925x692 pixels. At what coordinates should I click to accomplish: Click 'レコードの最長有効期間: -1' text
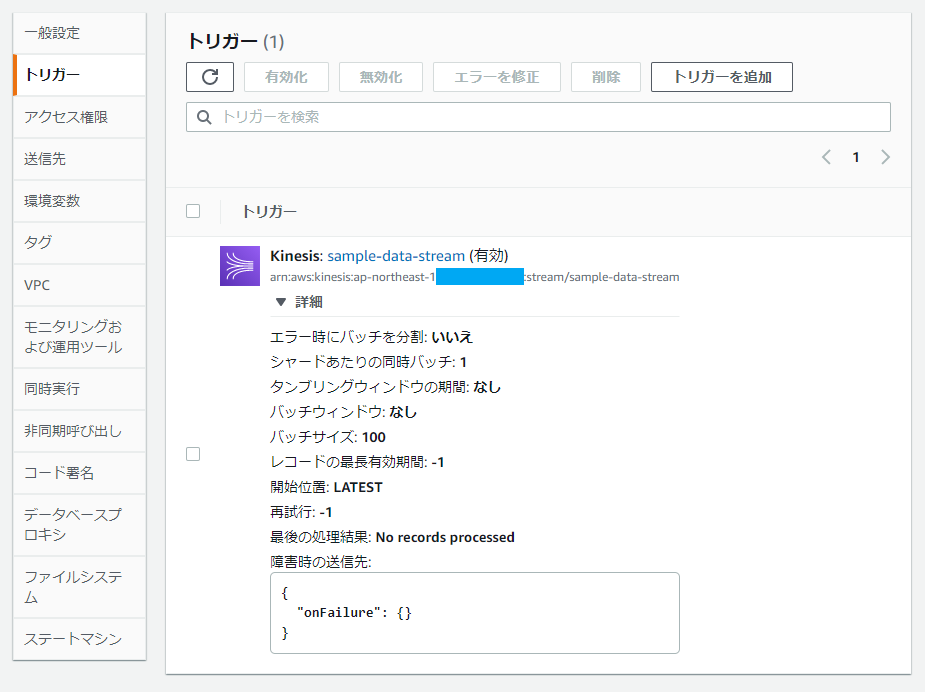coord(357,462)
